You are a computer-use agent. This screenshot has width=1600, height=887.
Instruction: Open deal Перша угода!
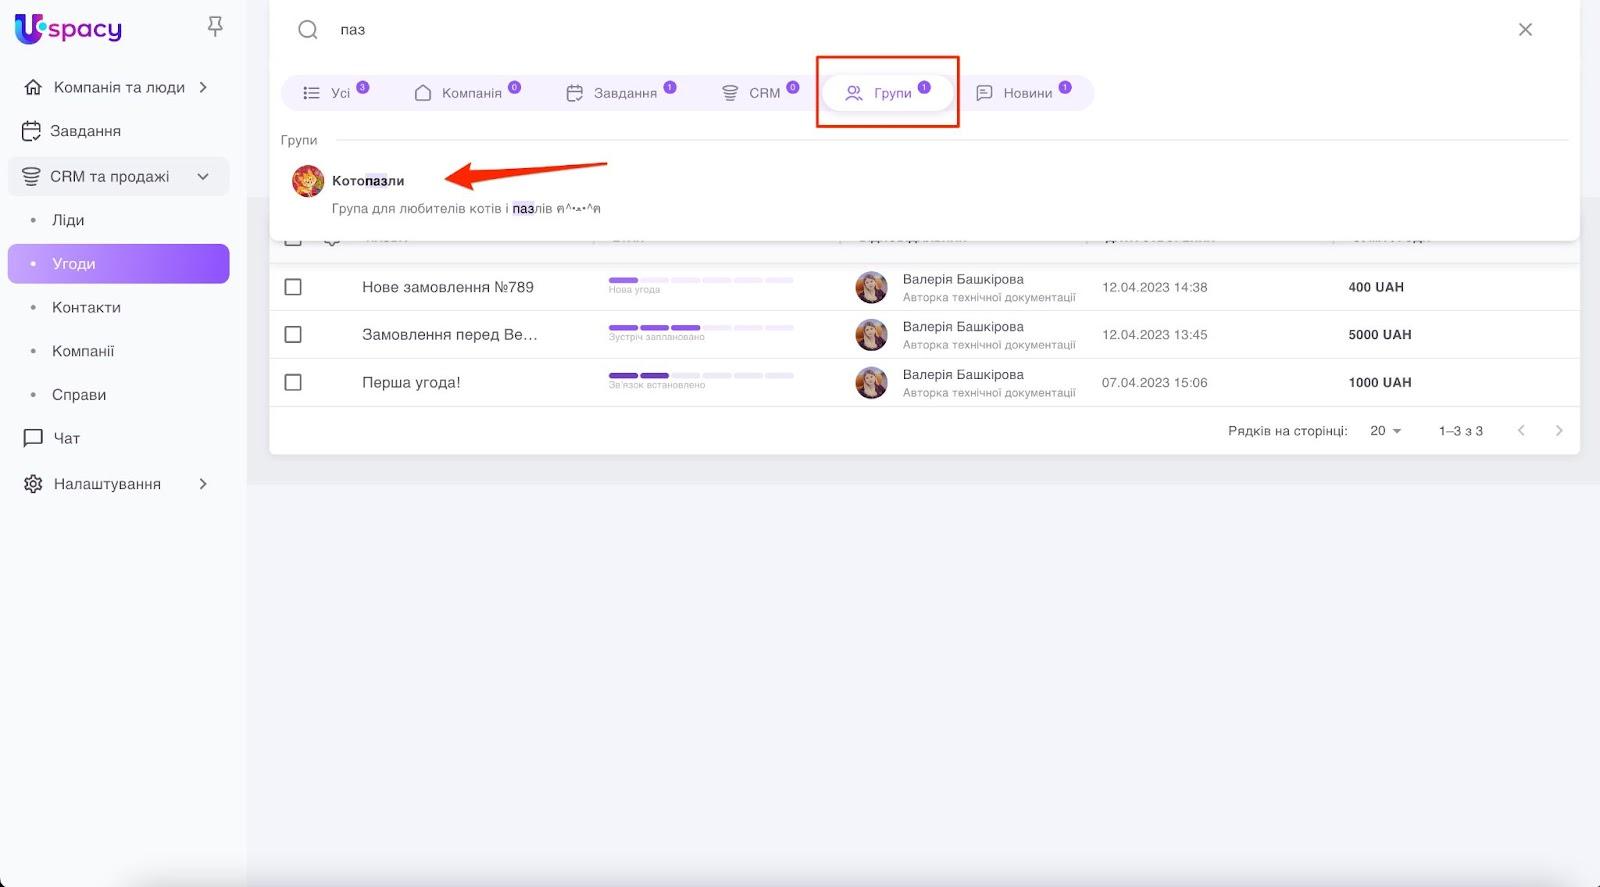(x=411, y=383)
